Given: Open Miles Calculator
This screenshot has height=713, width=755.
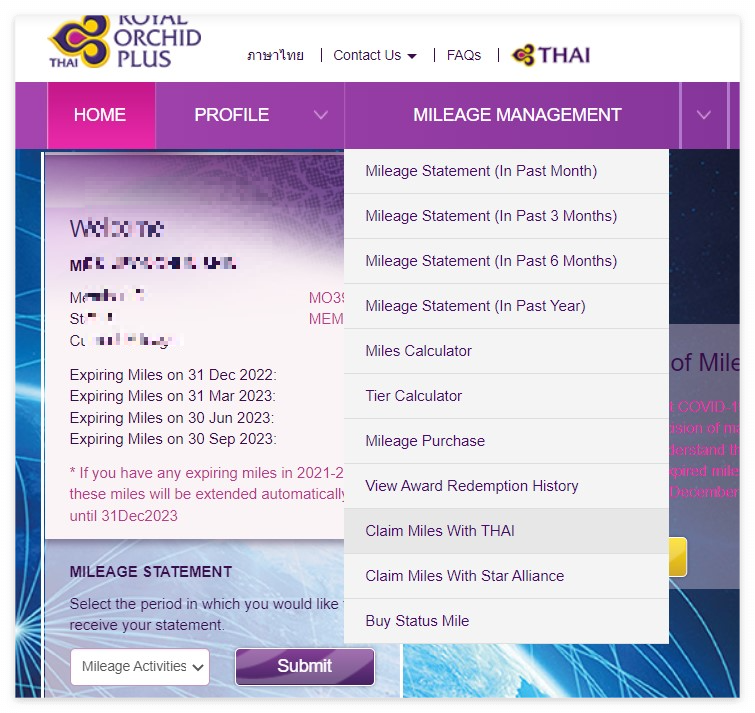Looking at the screenshot, I should click(507, 351).
